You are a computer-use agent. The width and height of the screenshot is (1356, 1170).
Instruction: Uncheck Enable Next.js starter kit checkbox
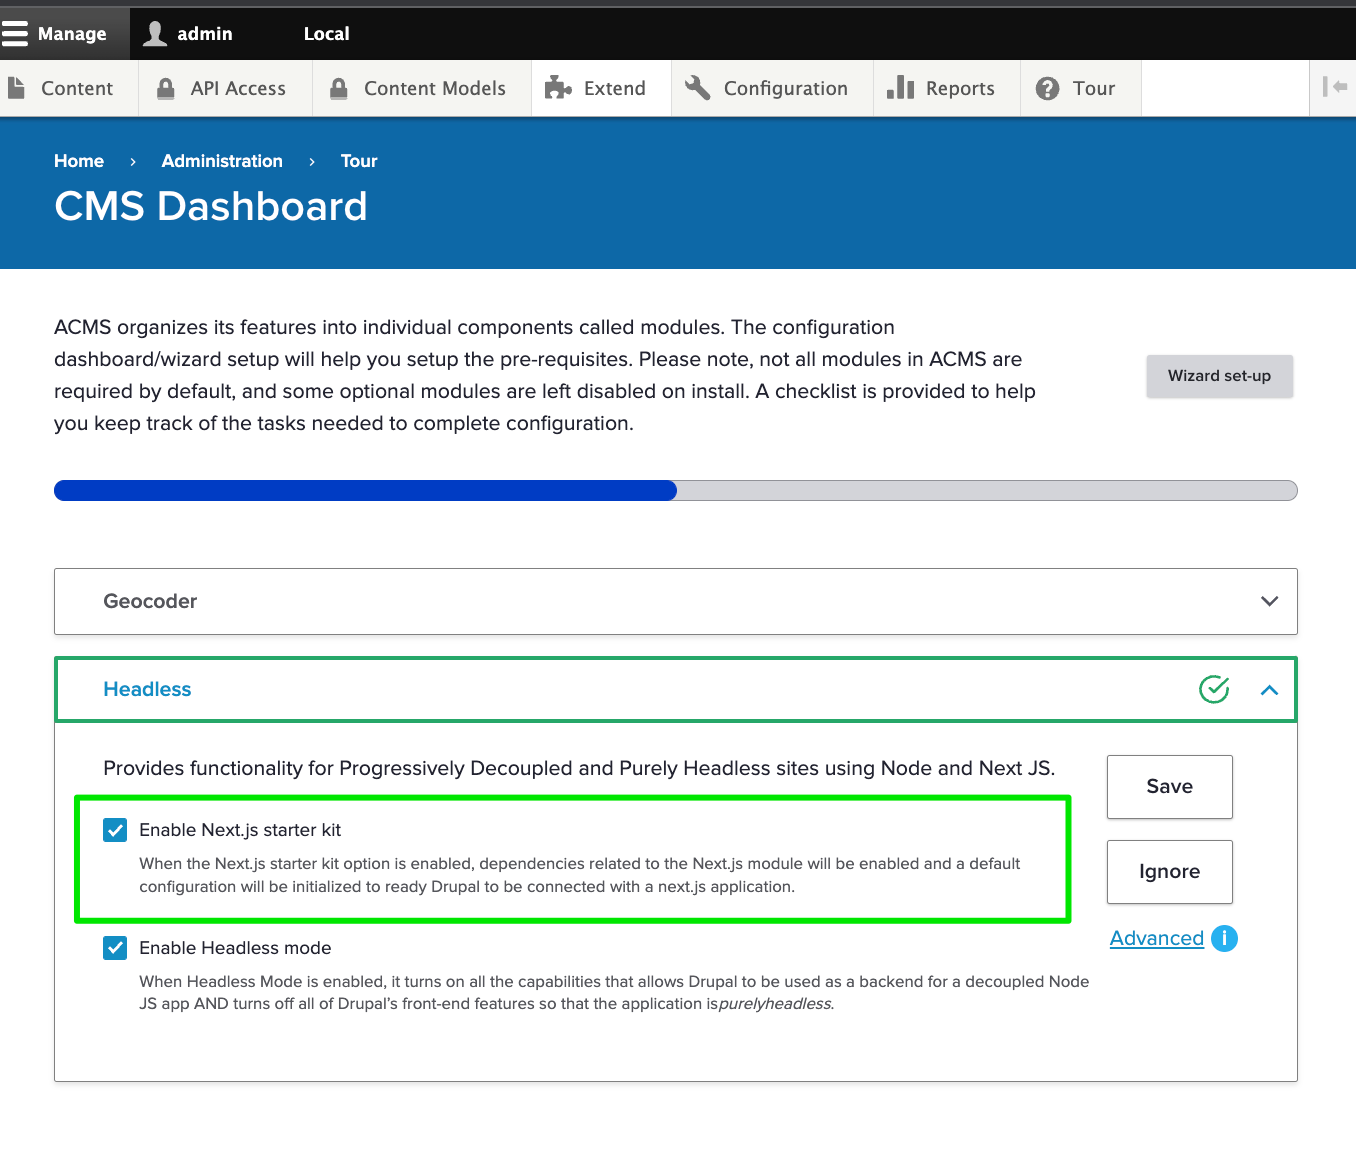115,830
